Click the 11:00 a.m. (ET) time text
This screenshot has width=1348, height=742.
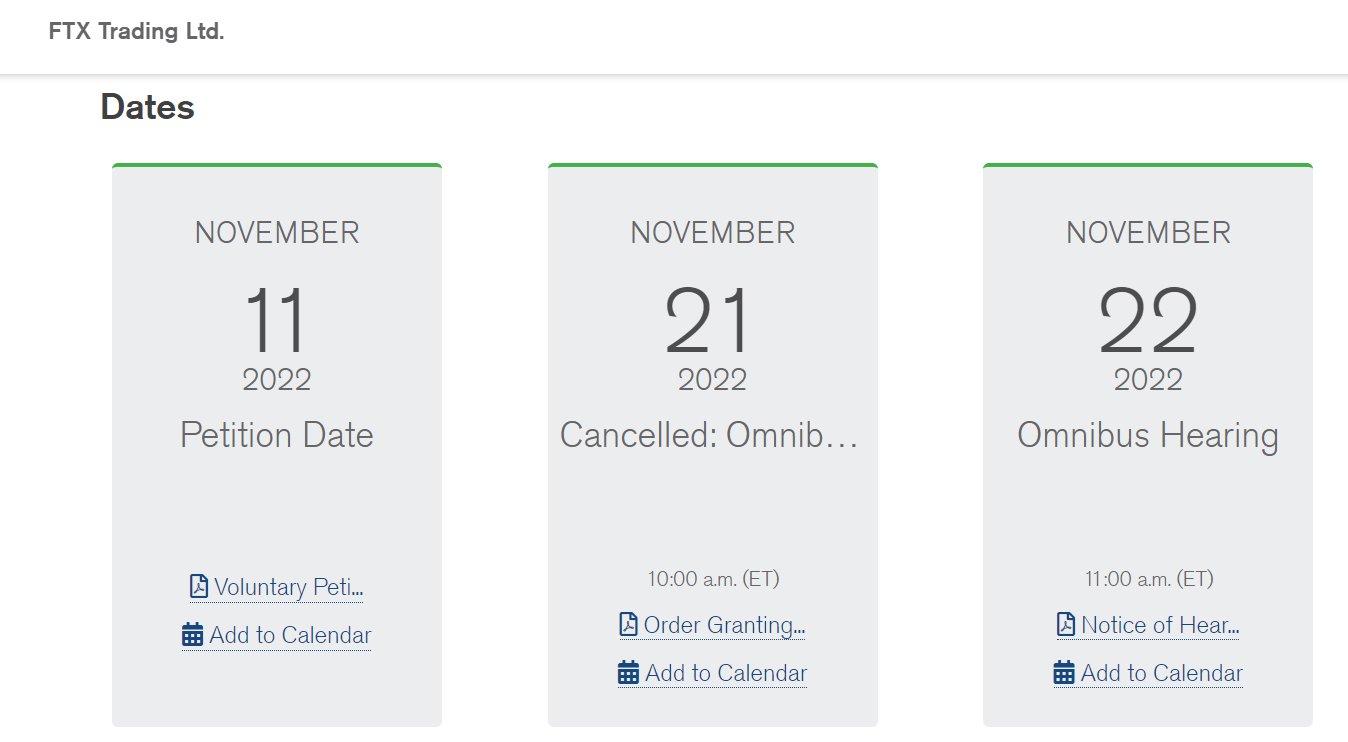point(1149,578)
